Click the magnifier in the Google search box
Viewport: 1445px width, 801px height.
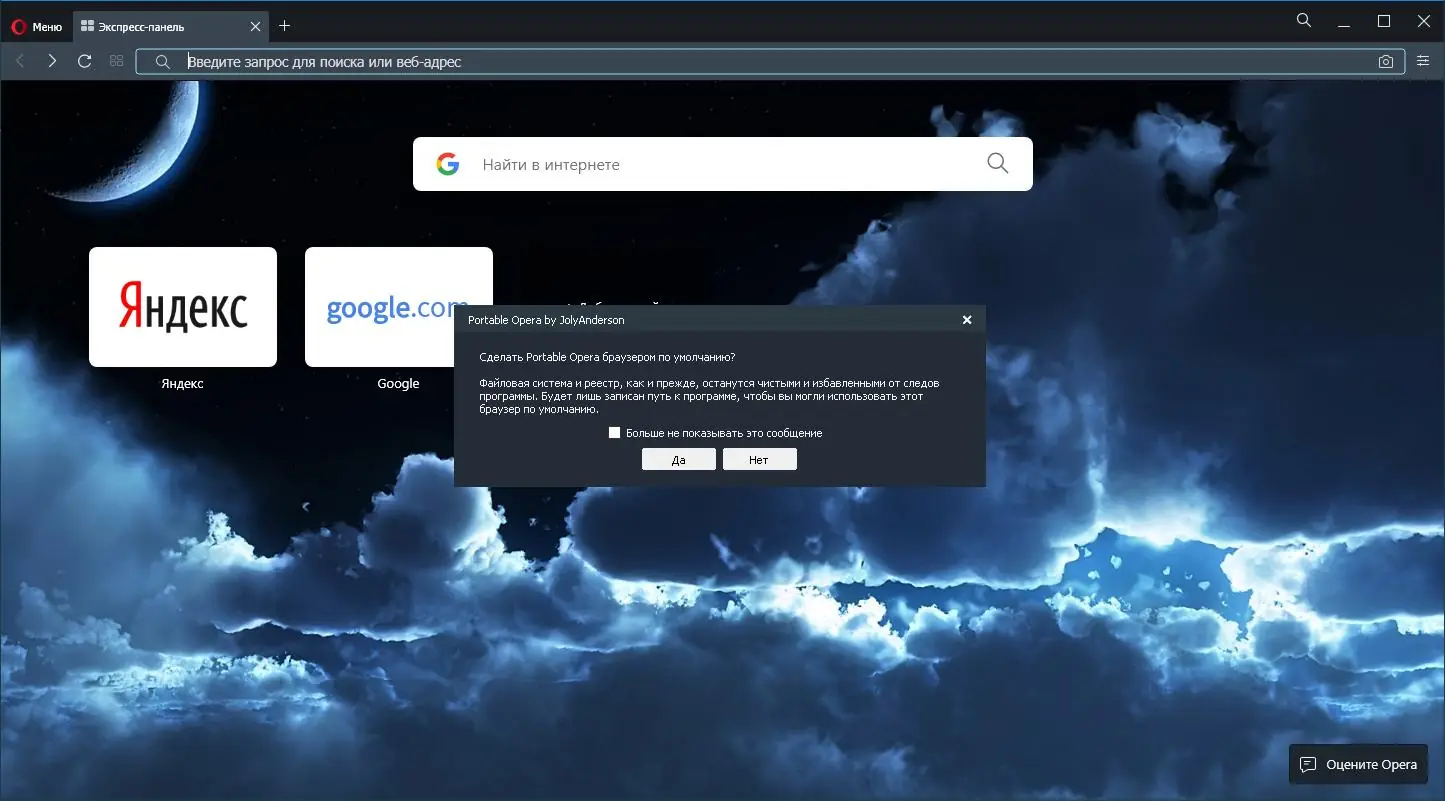pyautogui.click(x=997, y=164)
